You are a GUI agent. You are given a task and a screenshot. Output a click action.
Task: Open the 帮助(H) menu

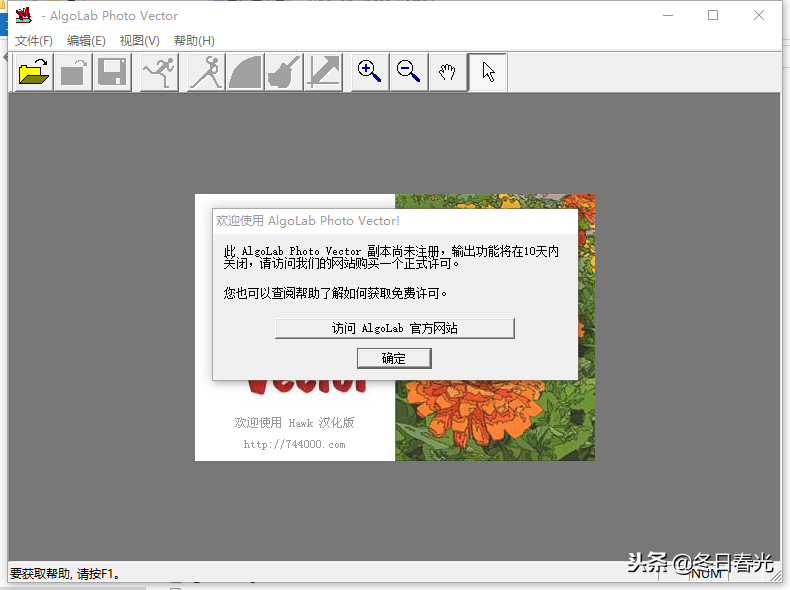(194, 40)
